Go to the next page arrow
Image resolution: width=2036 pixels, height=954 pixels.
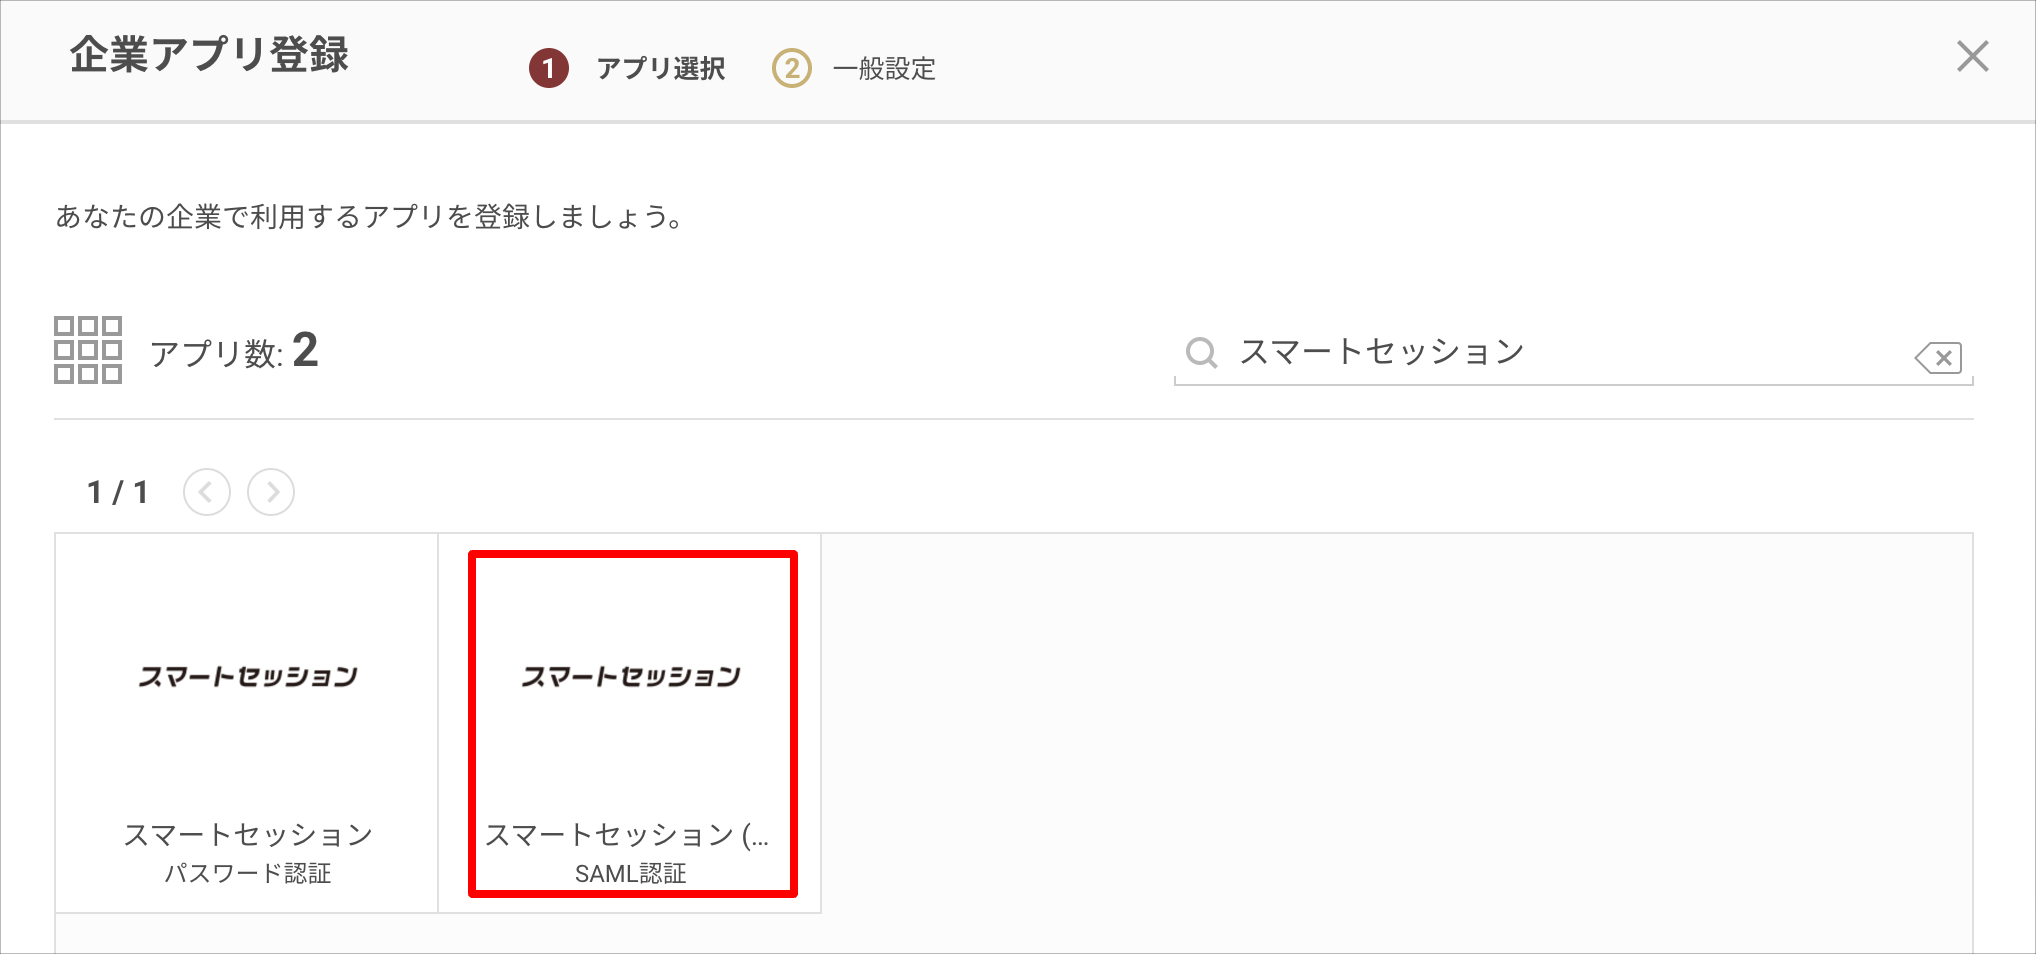point(271,492)
